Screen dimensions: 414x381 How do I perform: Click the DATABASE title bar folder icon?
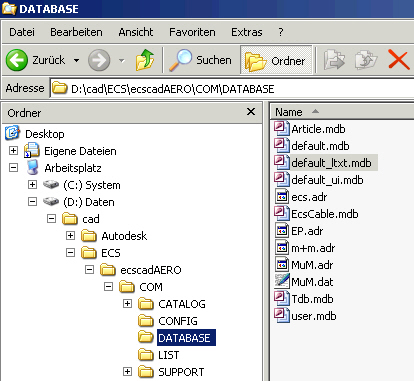coord(9,9)
